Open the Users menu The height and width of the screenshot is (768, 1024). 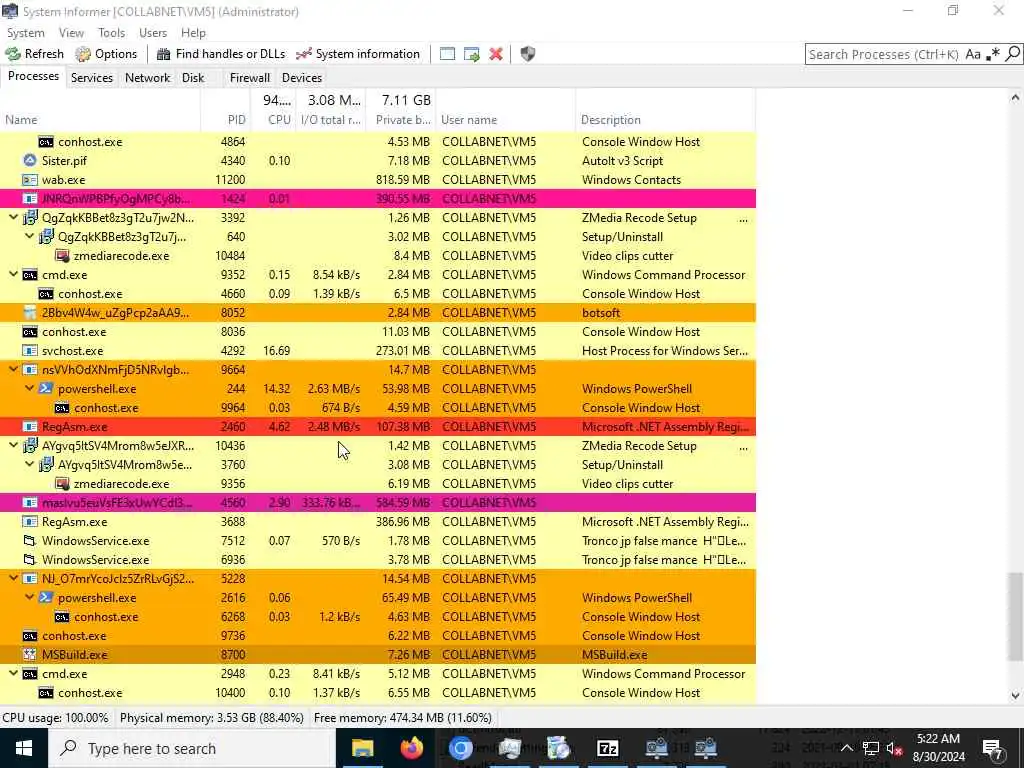[153, 33]
